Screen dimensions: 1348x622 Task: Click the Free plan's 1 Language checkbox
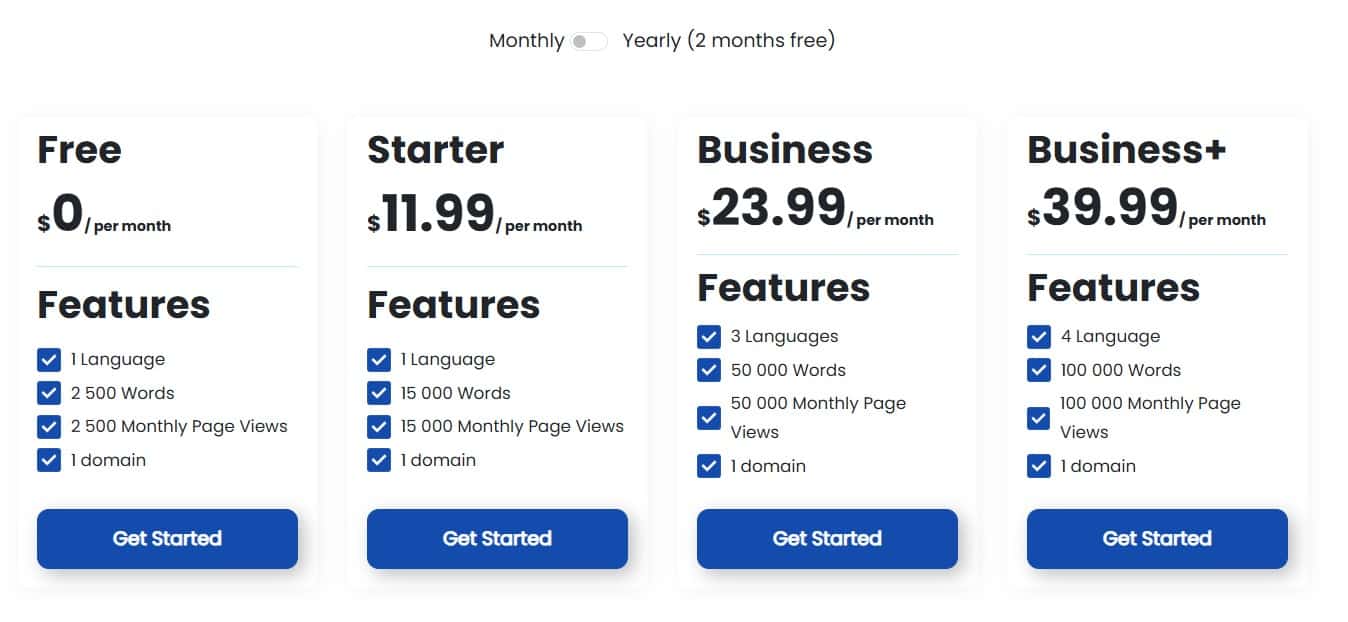(x=49, y=360)
